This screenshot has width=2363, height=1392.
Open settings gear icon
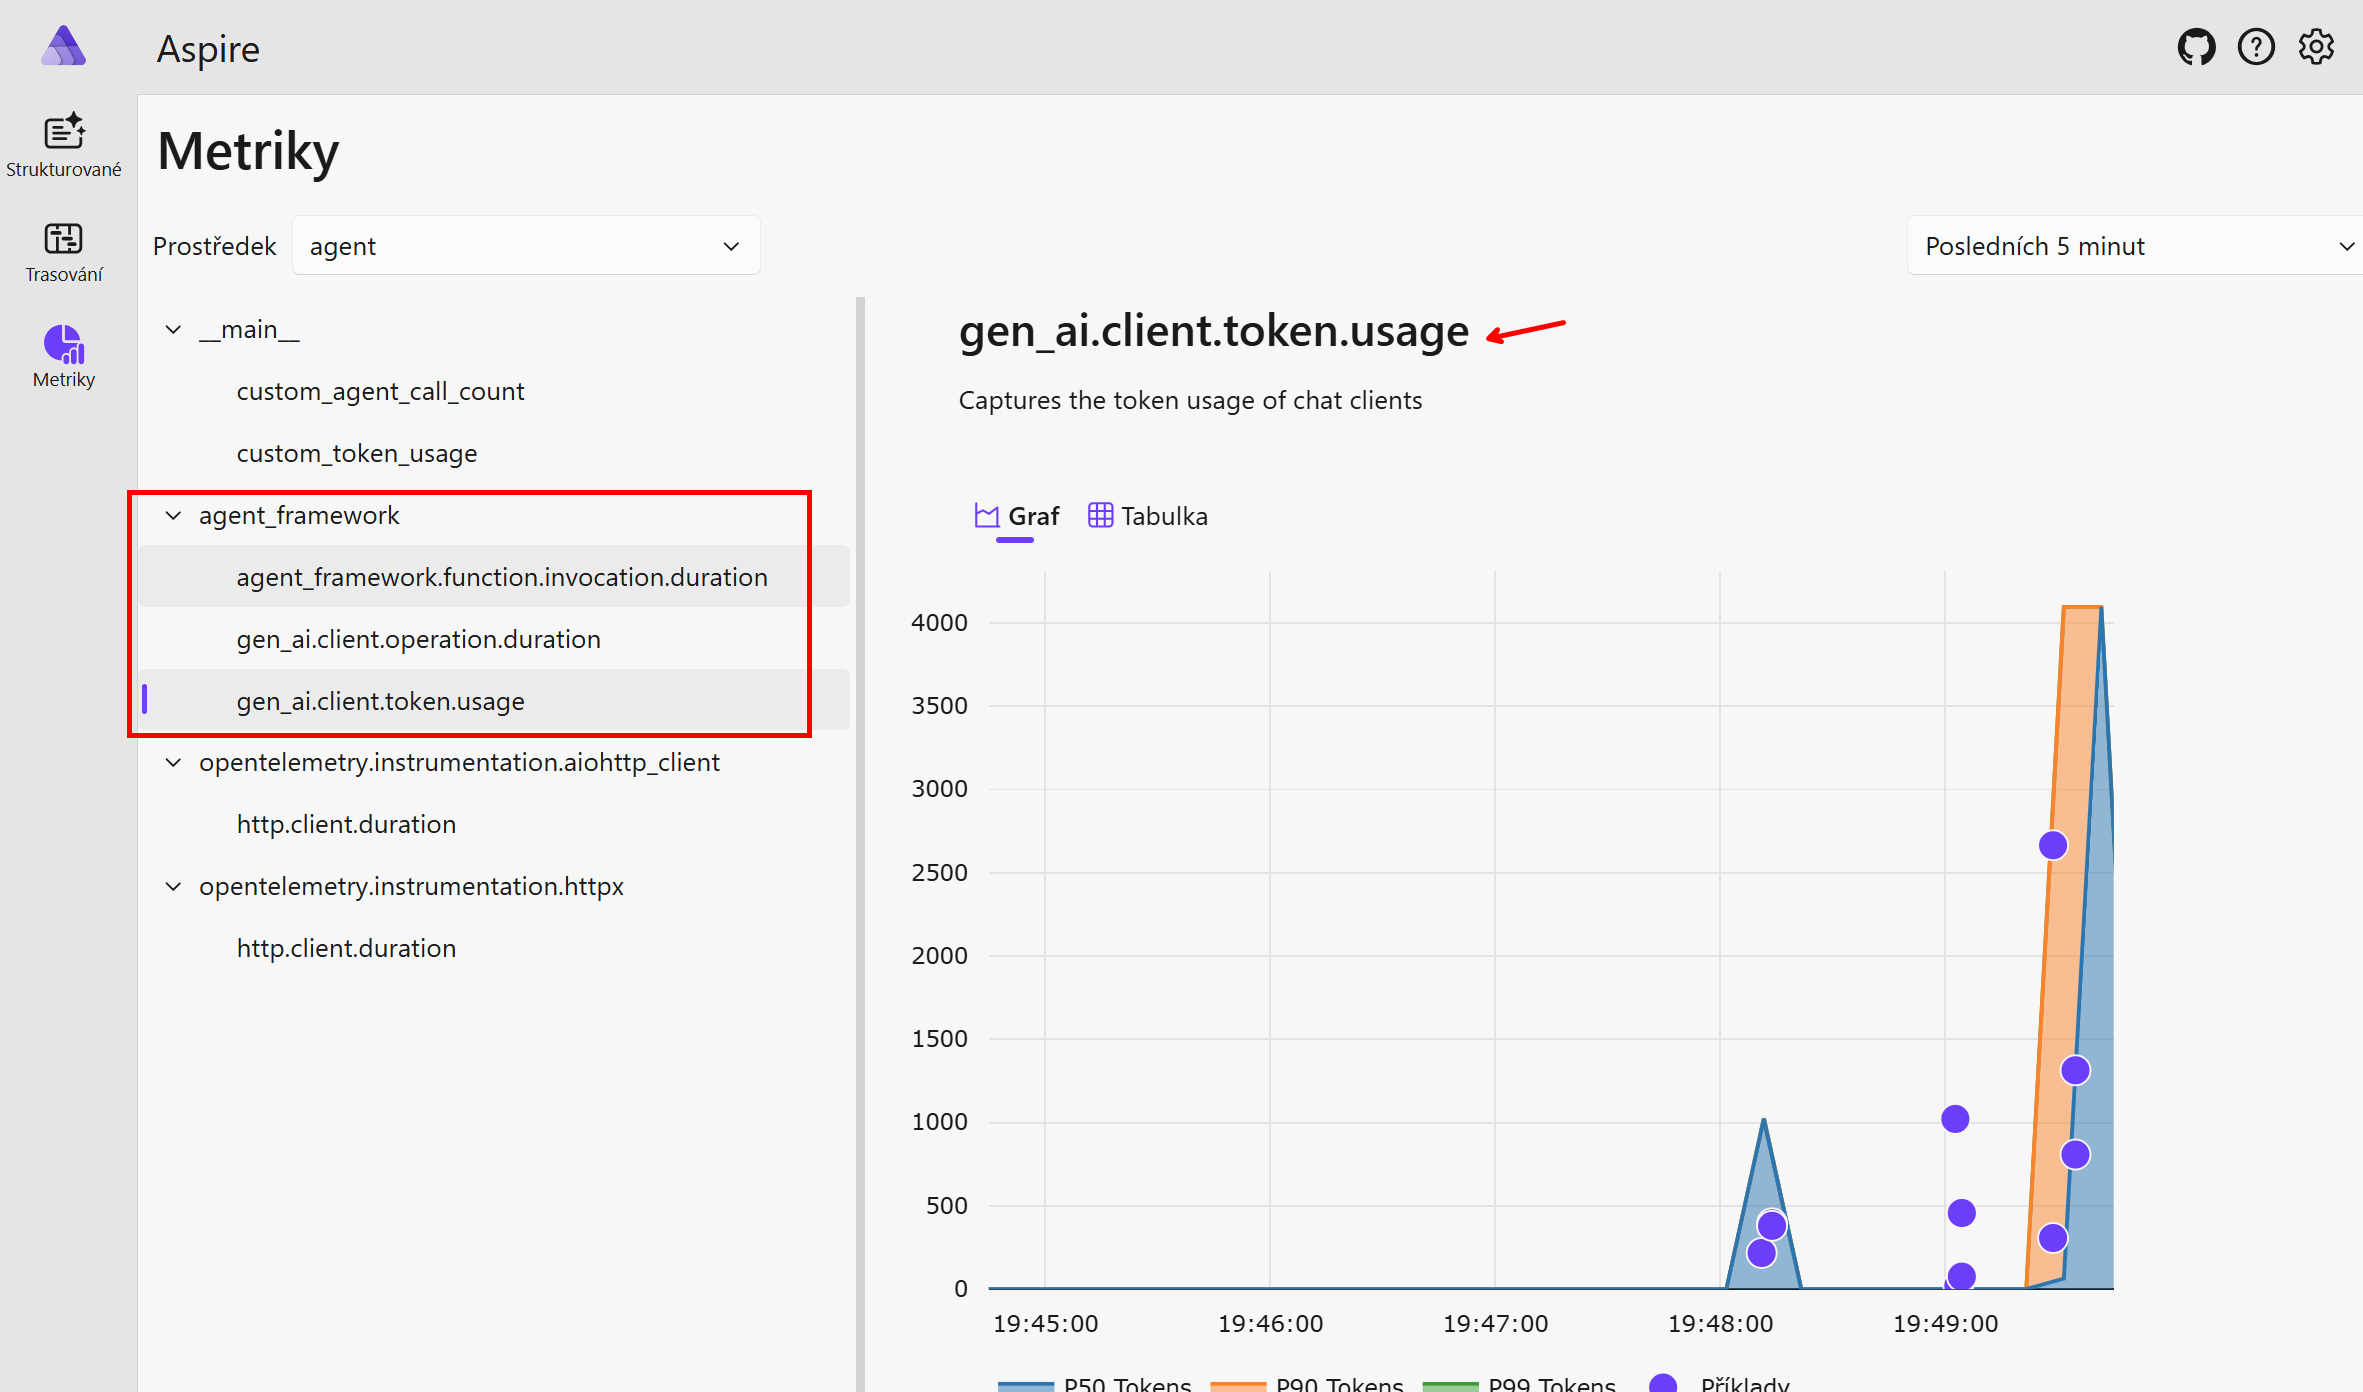2316,47
